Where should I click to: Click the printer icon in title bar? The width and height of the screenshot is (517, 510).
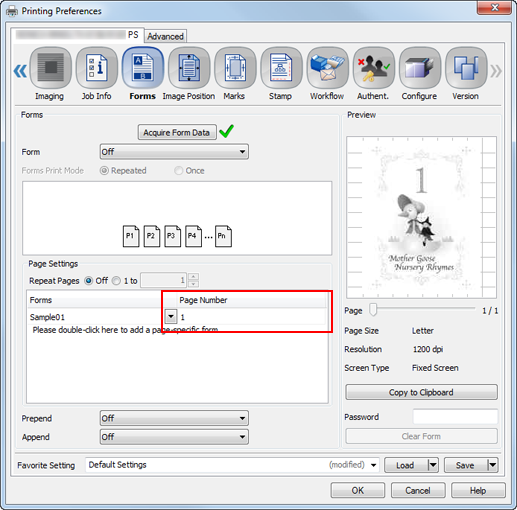pos(12,11)
